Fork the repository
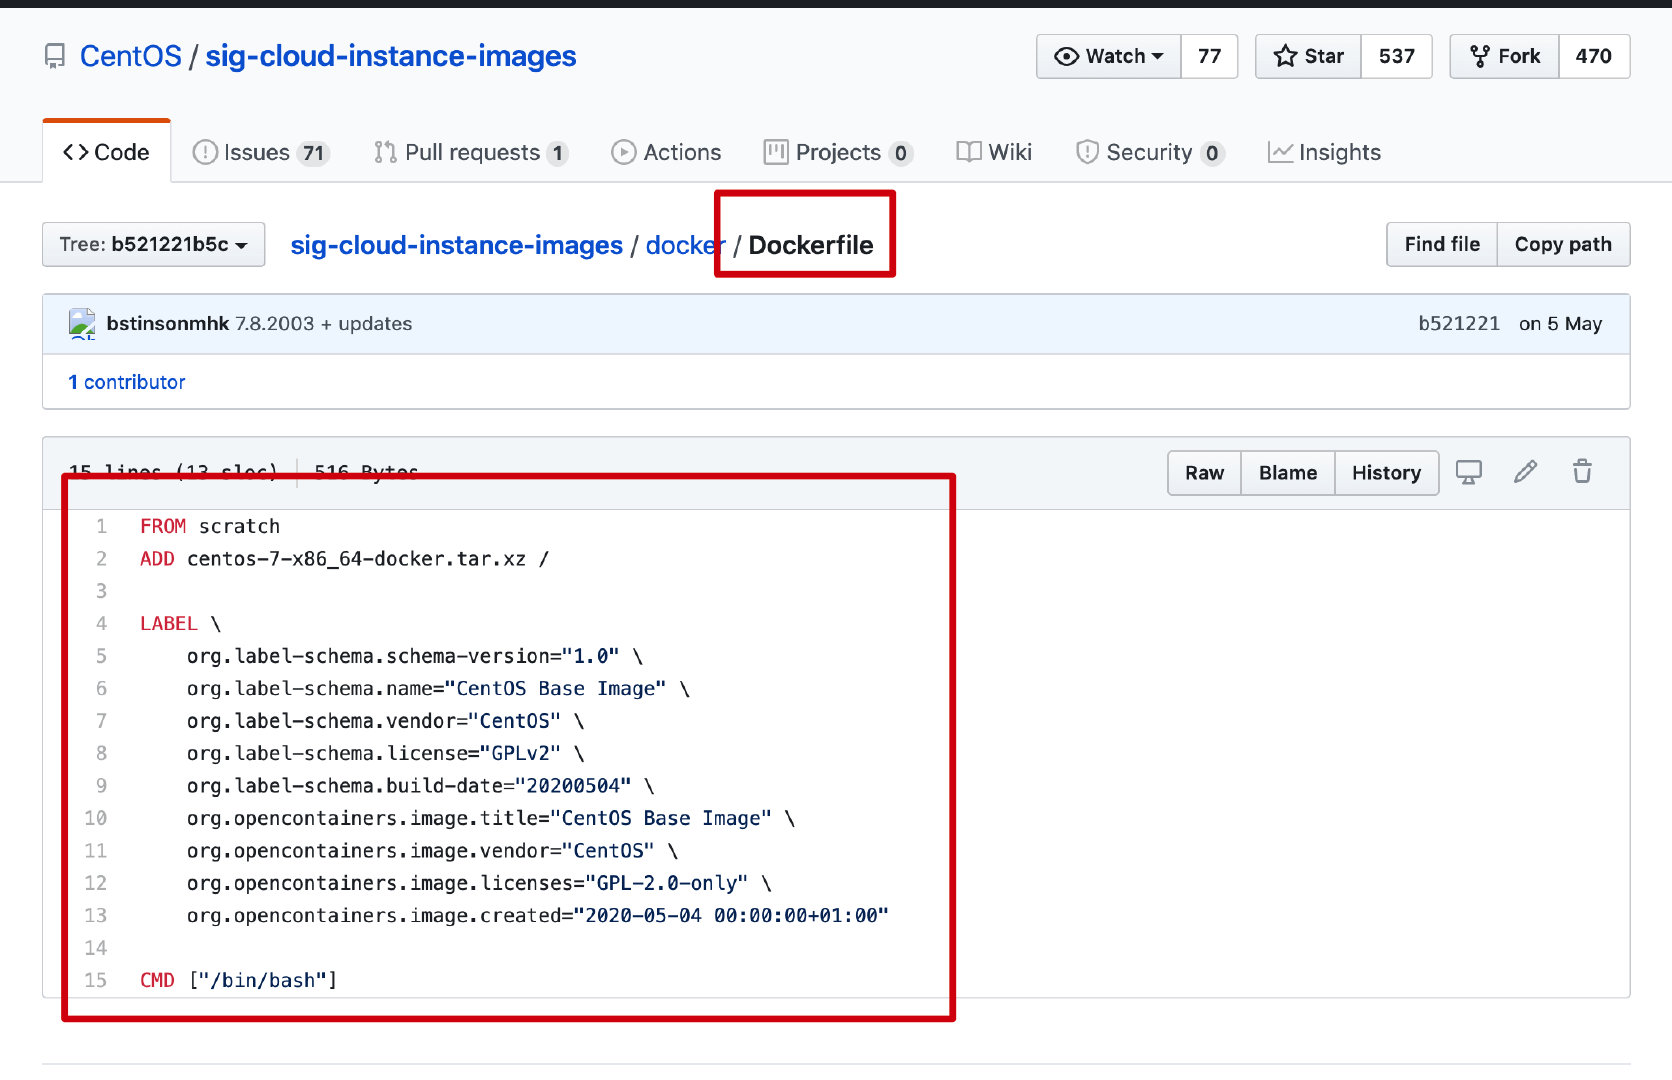The height and width of the screenshot is (1080, 1672). (x=1505, y=56)
